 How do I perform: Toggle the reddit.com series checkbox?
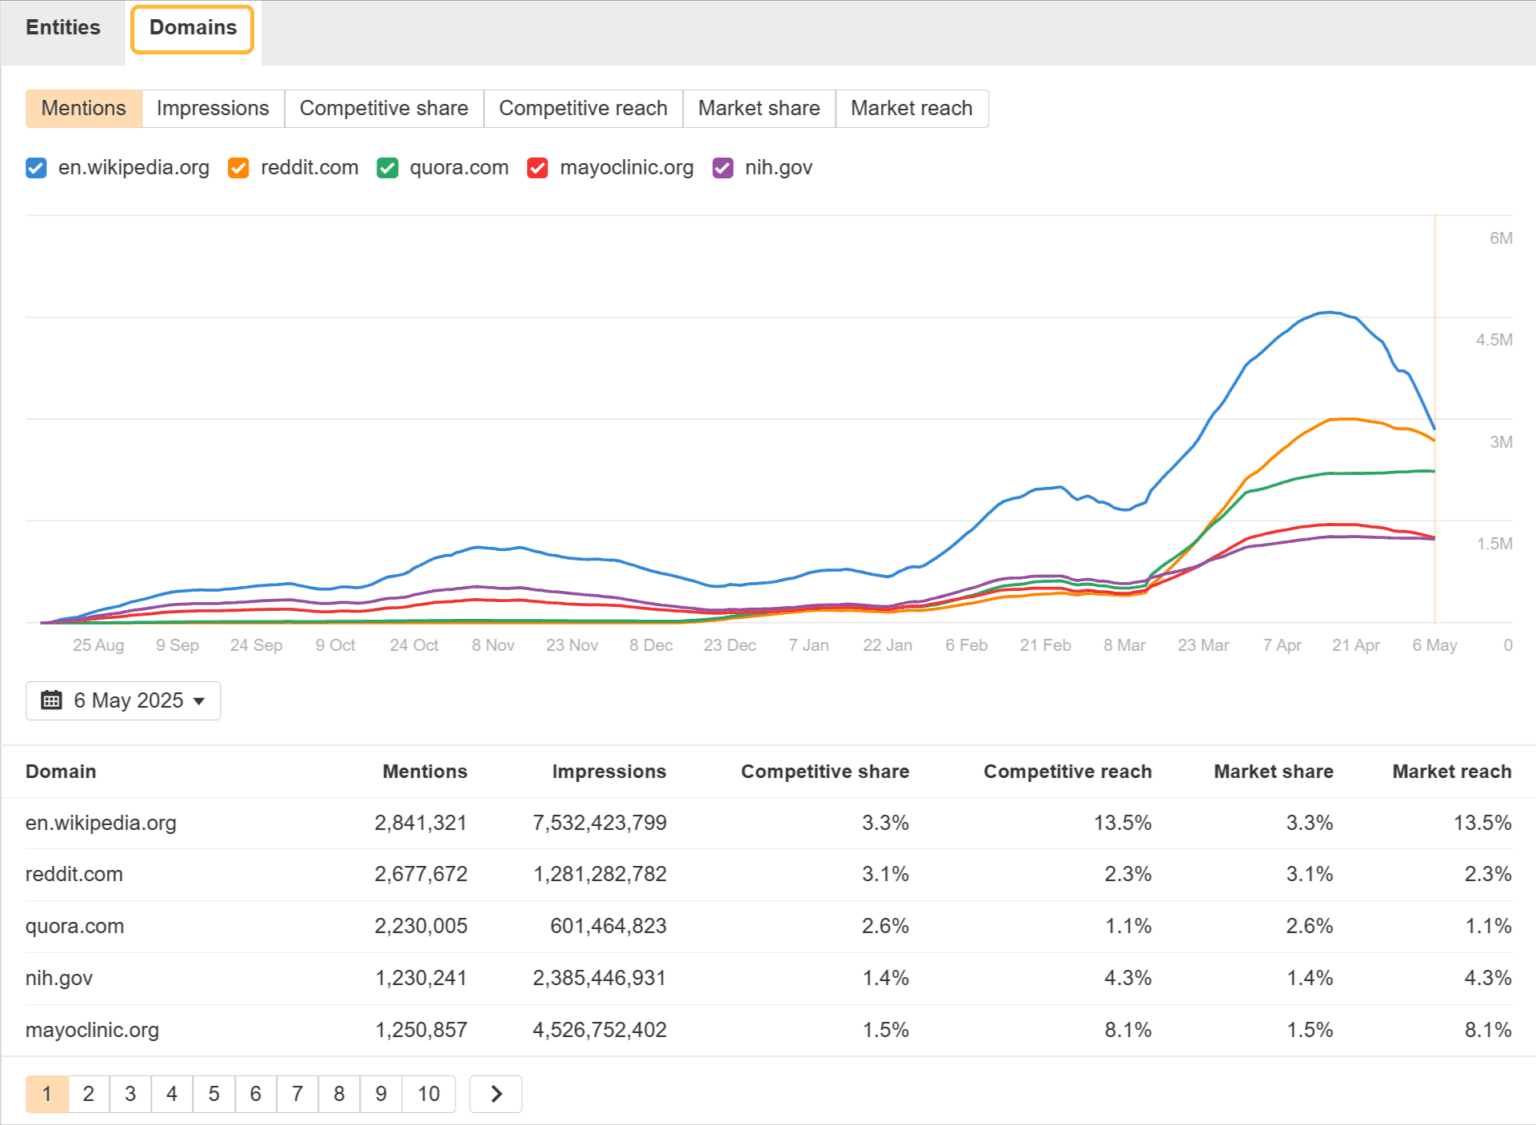[238, 168]
